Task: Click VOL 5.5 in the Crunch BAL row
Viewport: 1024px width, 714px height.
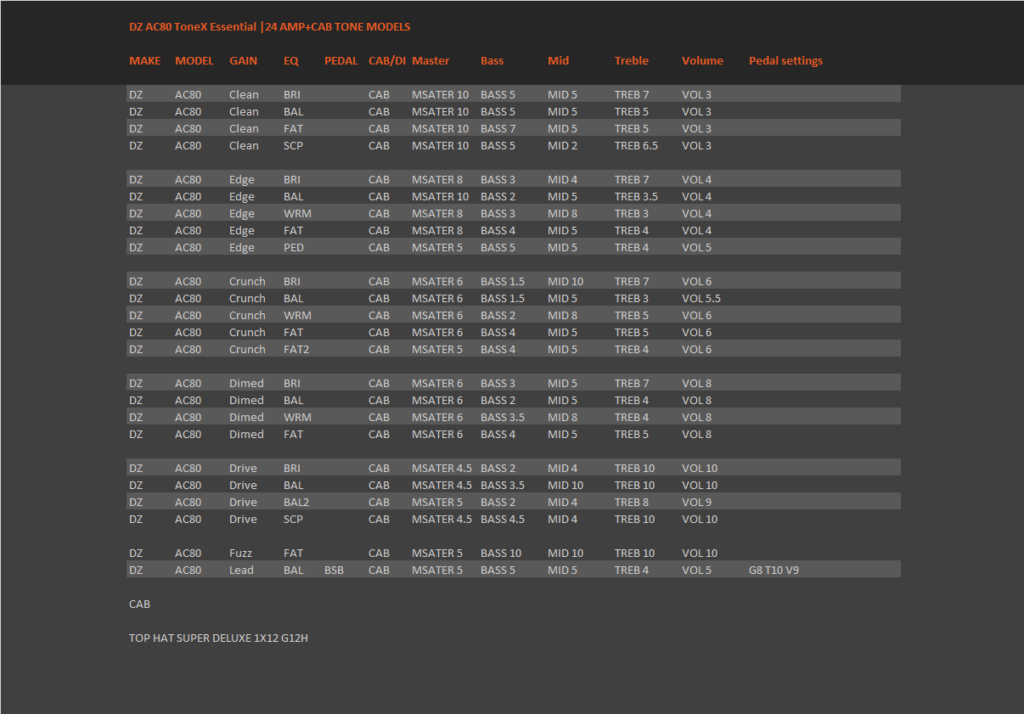Action: [x=701, y=299]
